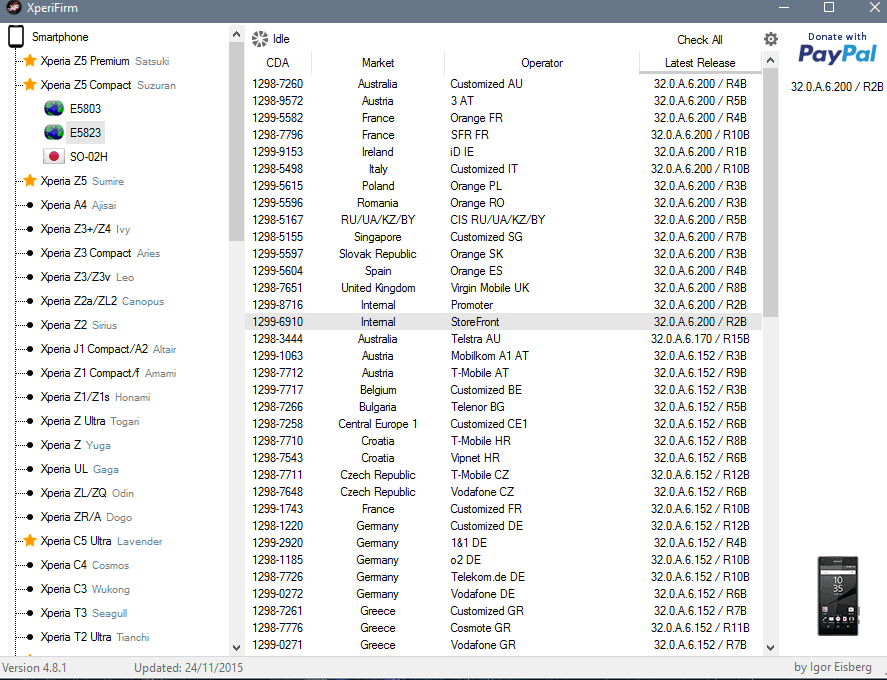
Task: Click the by Igor Eisberg credit
Action: pyautogui.click(x=833, y=667)
